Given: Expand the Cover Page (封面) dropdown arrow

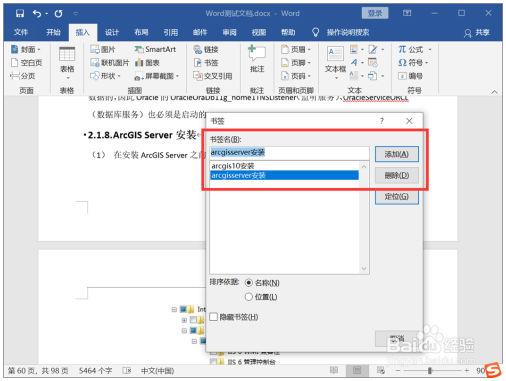Looking at the screenshot, I should pyautogui.click(x=39, y=50).
